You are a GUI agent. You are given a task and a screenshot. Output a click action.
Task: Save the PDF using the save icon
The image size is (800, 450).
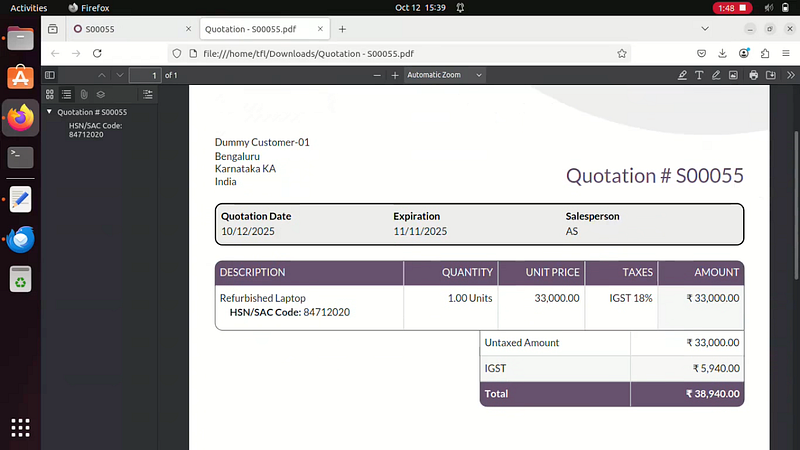coord(770,75)
